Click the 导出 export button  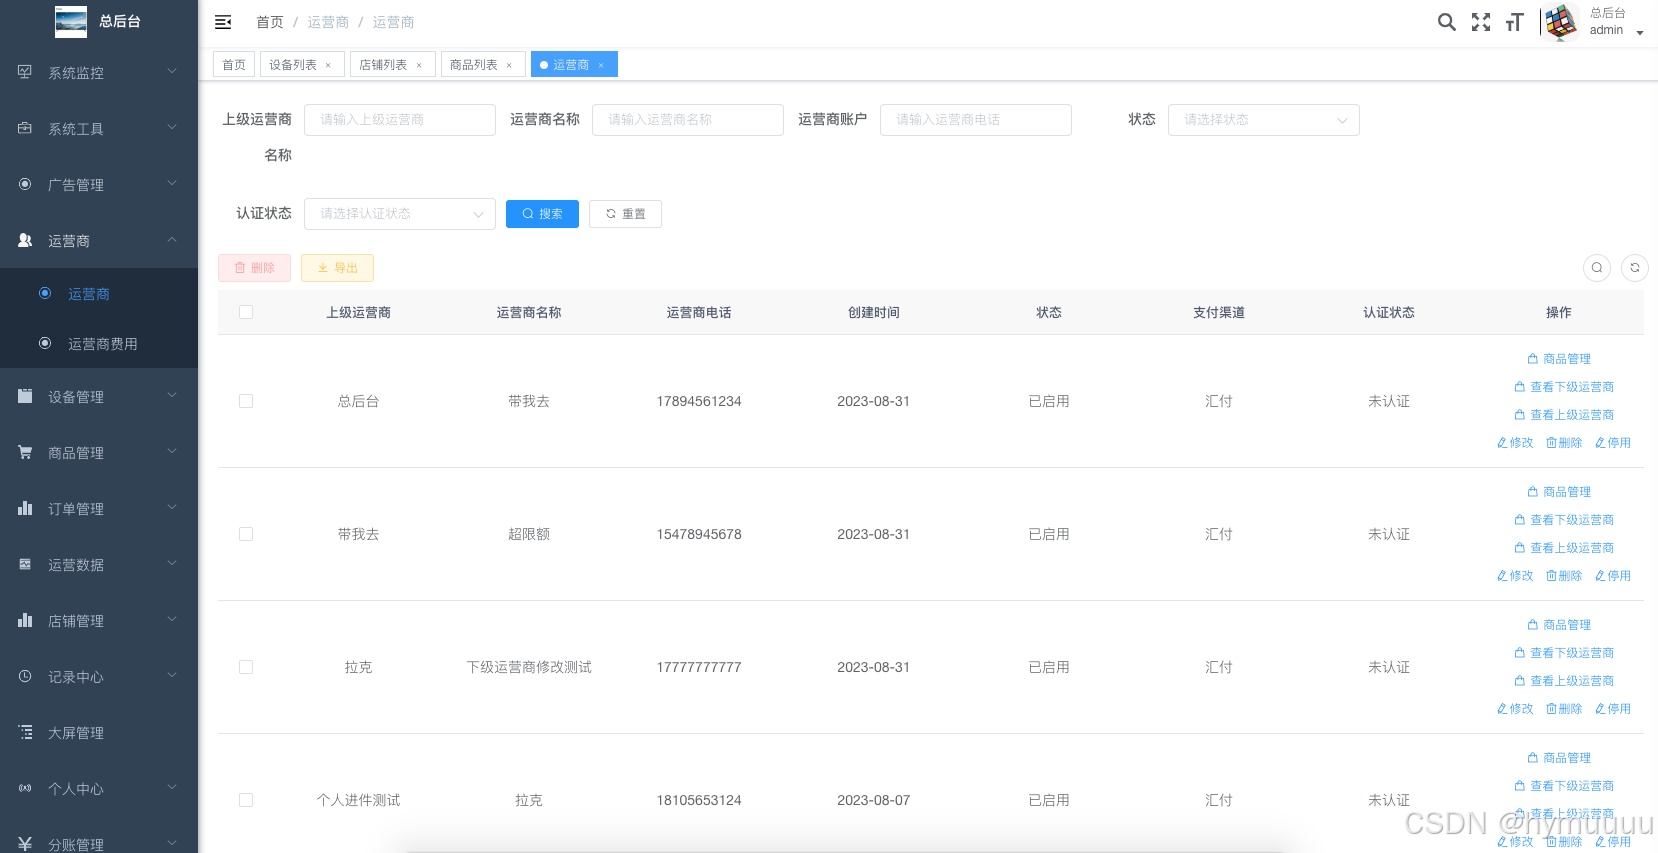click(337, 268)
